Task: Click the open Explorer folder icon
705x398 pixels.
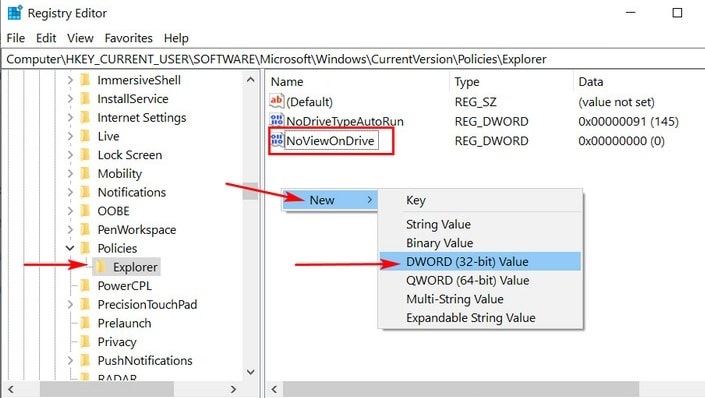Action: [101, 267]
